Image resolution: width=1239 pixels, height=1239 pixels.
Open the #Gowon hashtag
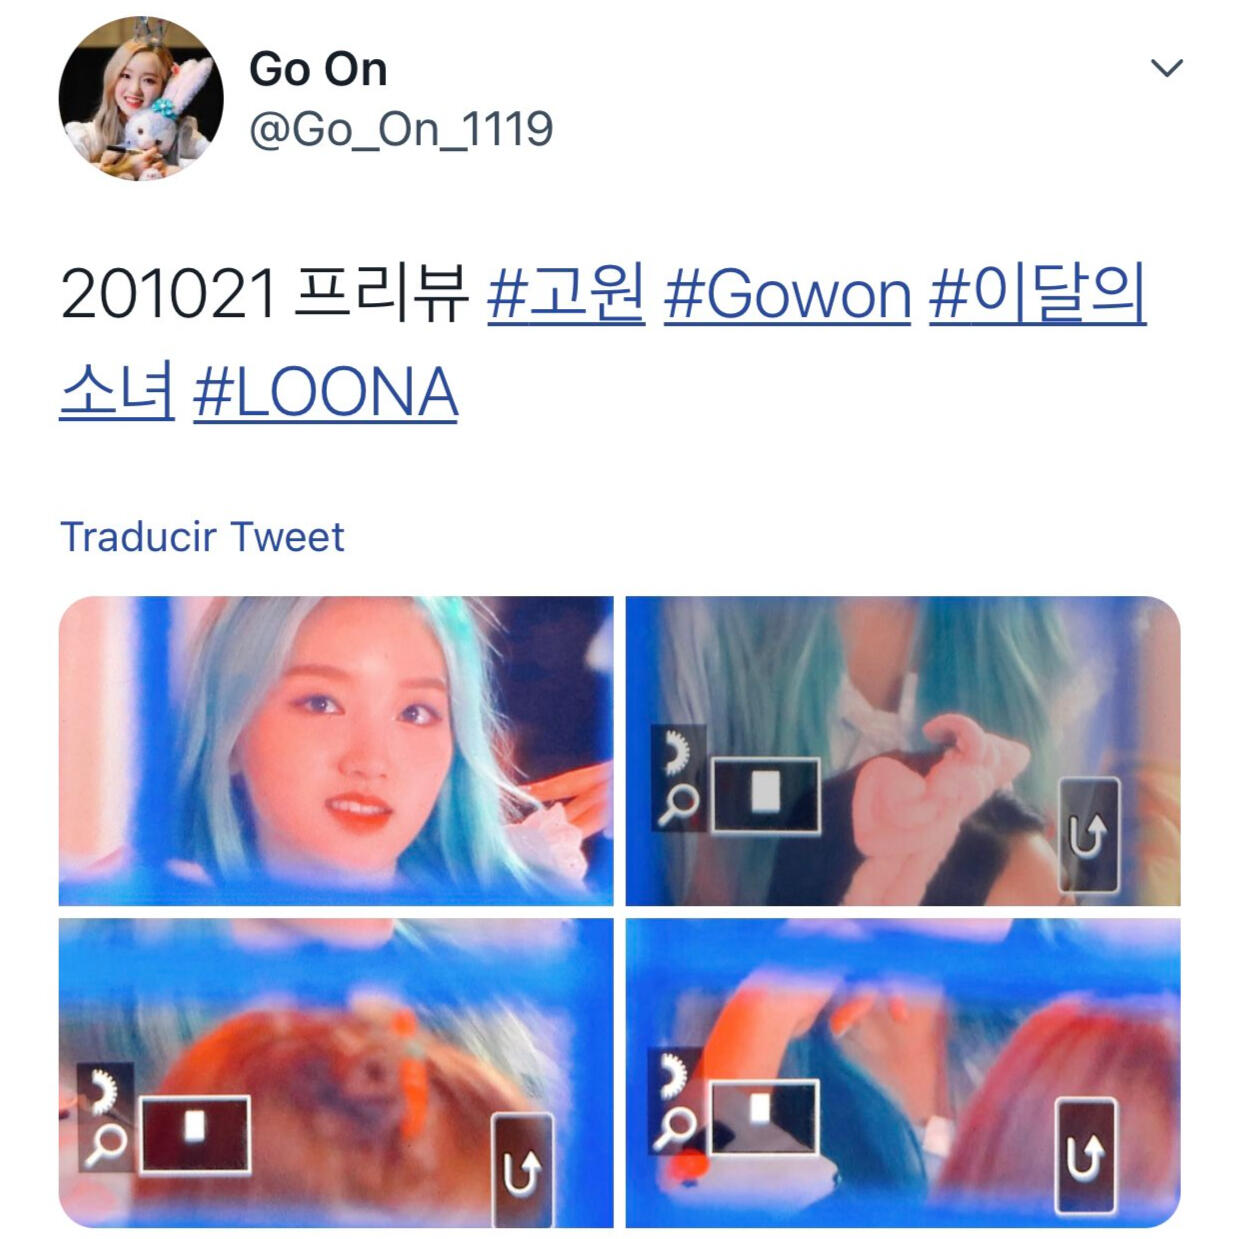coord(788,295)
